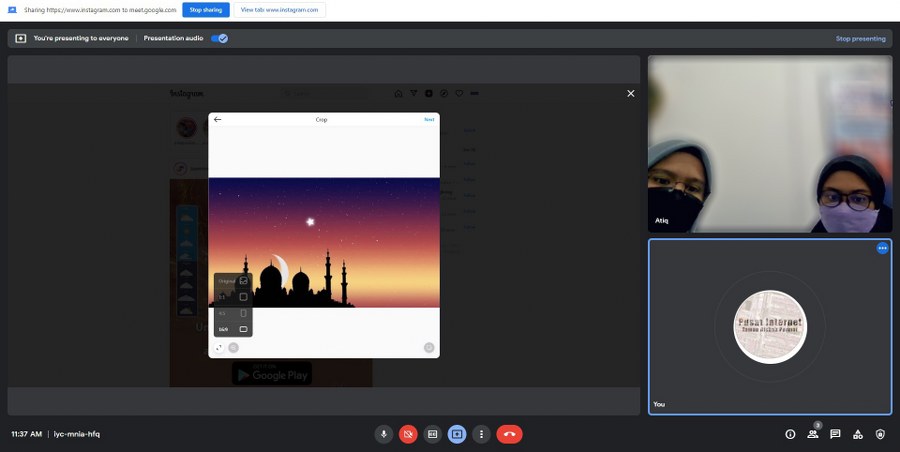This screenshot has height=452, width=900.
Task: Click Next in the Crop dialog
Action: (x=429, y=119)
